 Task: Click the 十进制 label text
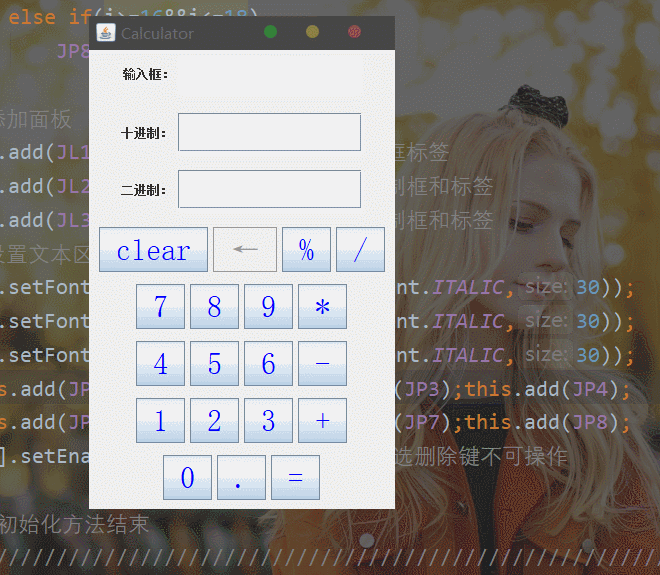[144, 133]
